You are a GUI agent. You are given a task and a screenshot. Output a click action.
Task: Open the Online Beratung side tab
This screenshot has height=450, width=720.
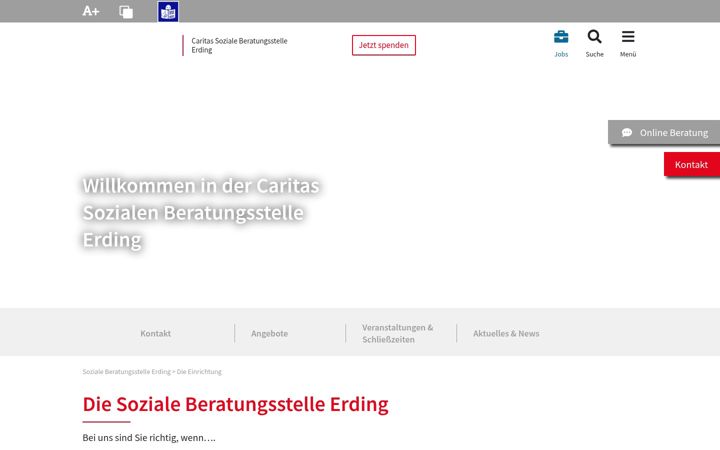click(x=664, y=132)
